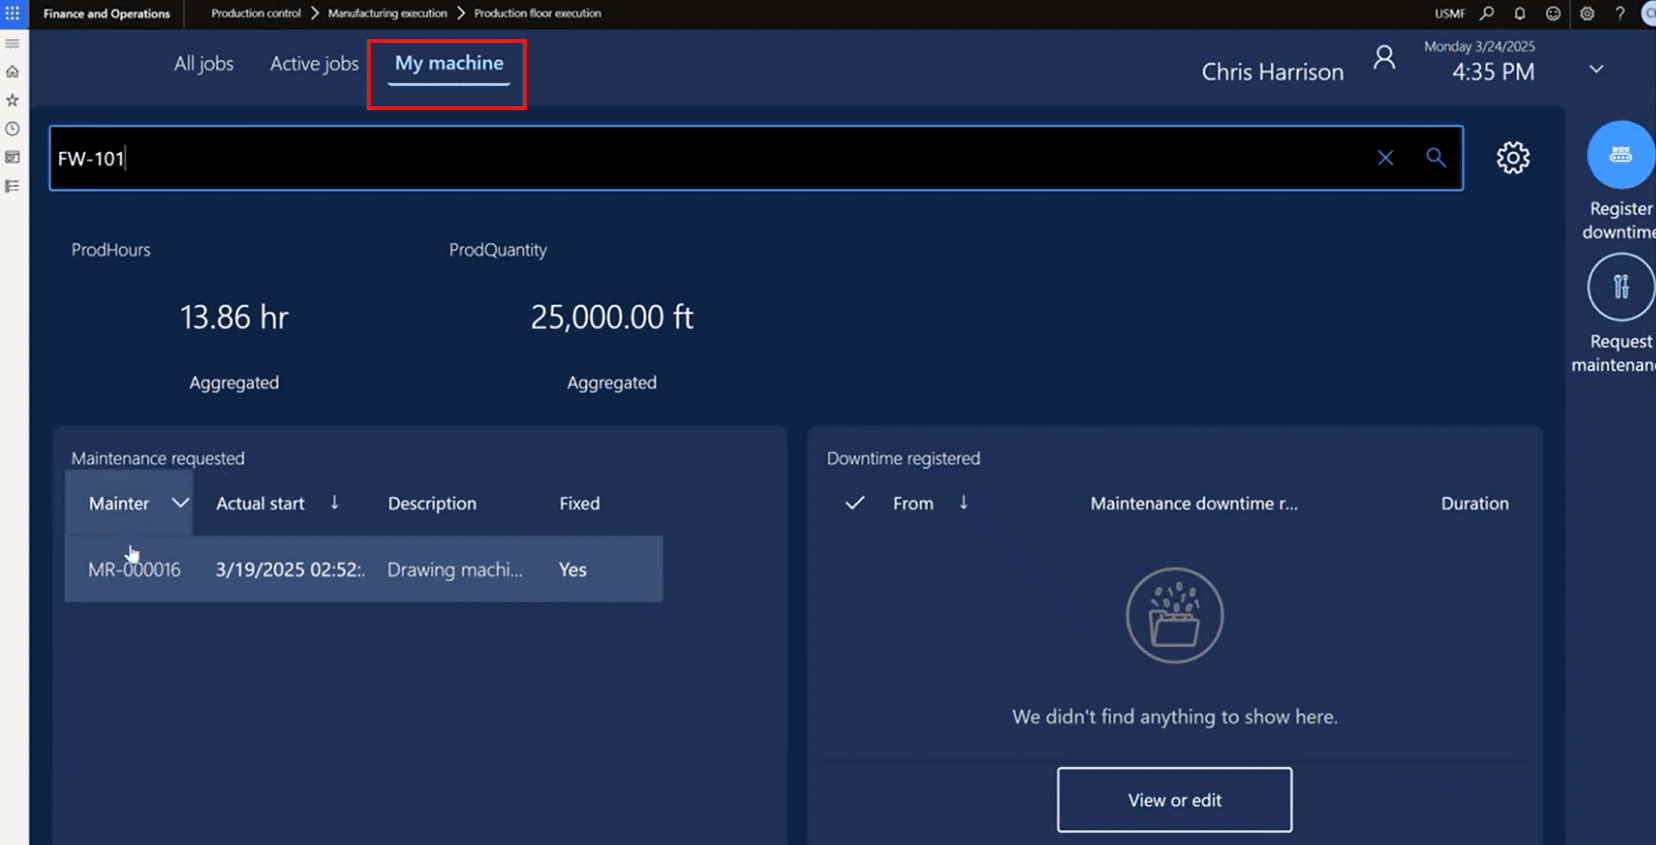
Task: Open Recent clock icon in left sidebar
Action: [x=12, y=129]
